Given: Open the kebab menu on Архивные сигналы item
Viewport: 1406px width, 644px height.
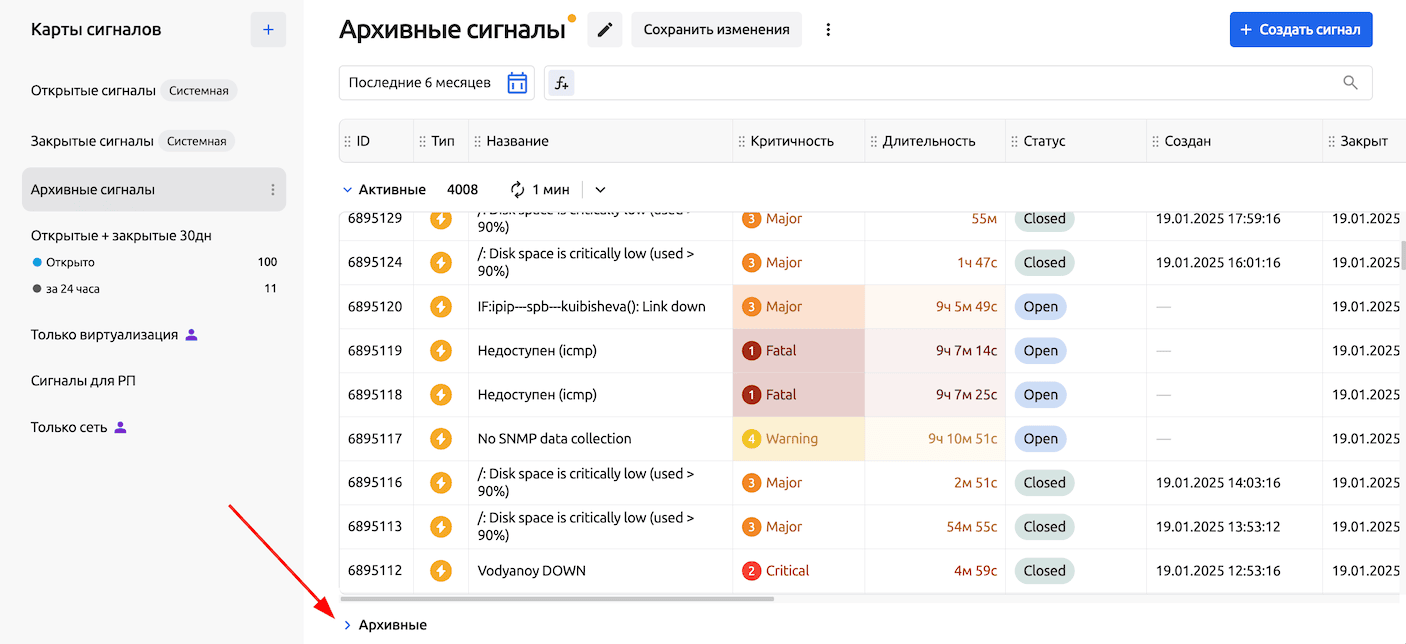Looking at the screenshot, I should pos(273,190).
